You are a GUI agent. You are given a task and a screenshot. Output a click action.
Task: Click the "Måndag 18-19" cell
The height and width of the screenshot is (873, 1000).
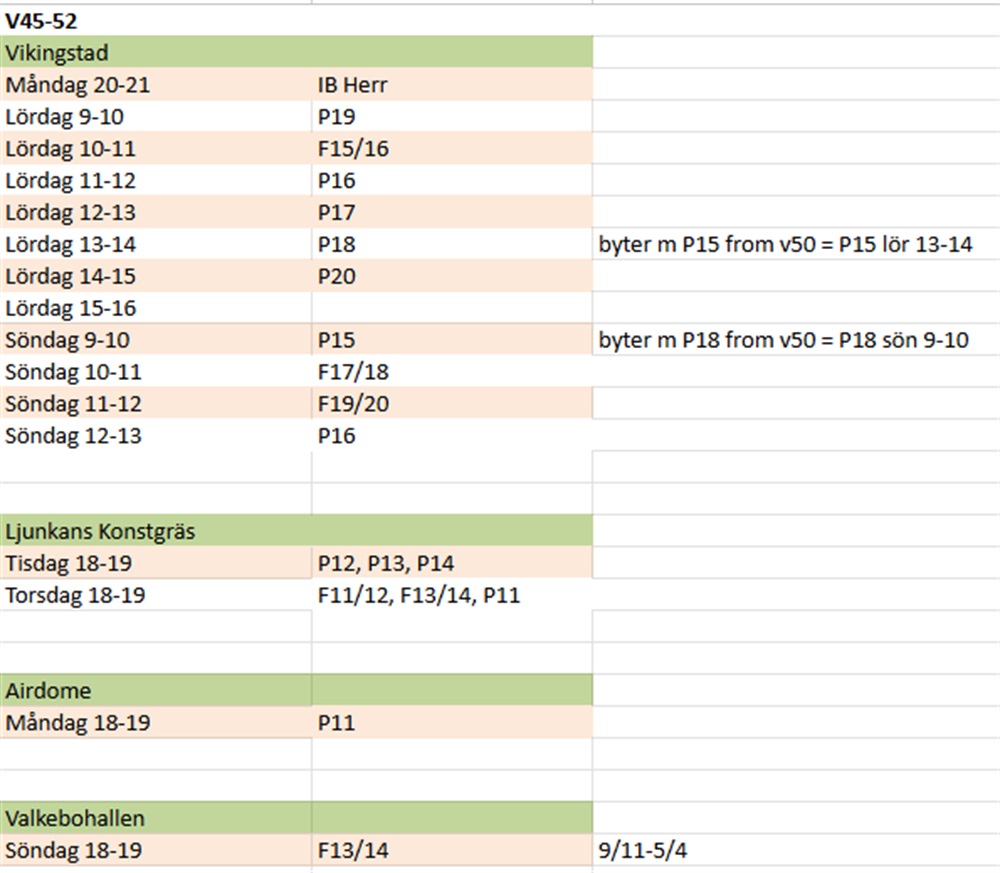point(78,722)
